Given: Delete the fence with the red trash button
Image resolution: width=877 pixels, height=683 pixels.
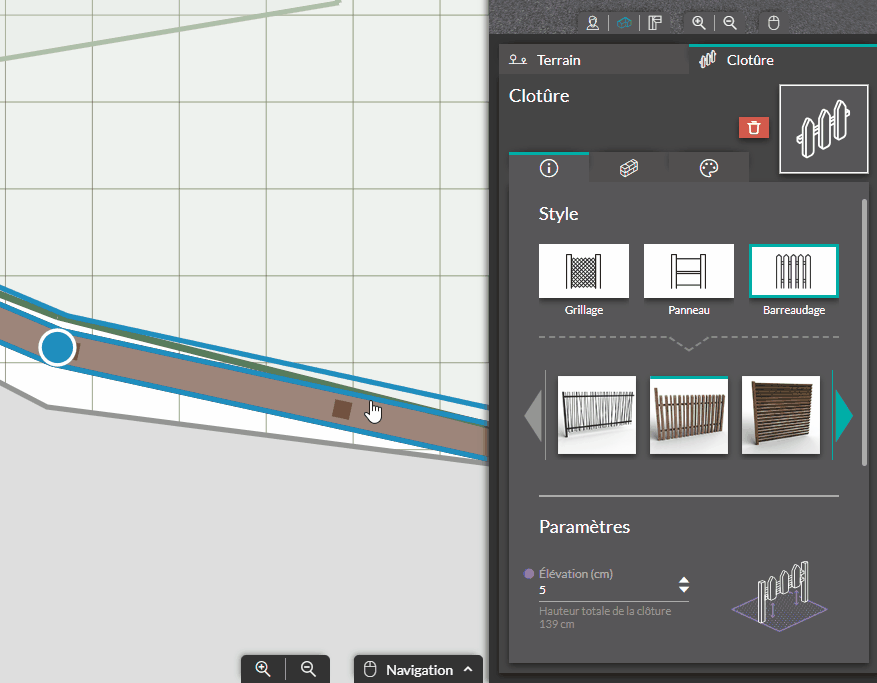Looking at the screenshot, I should pyautogui.click(x=754, y=127).
